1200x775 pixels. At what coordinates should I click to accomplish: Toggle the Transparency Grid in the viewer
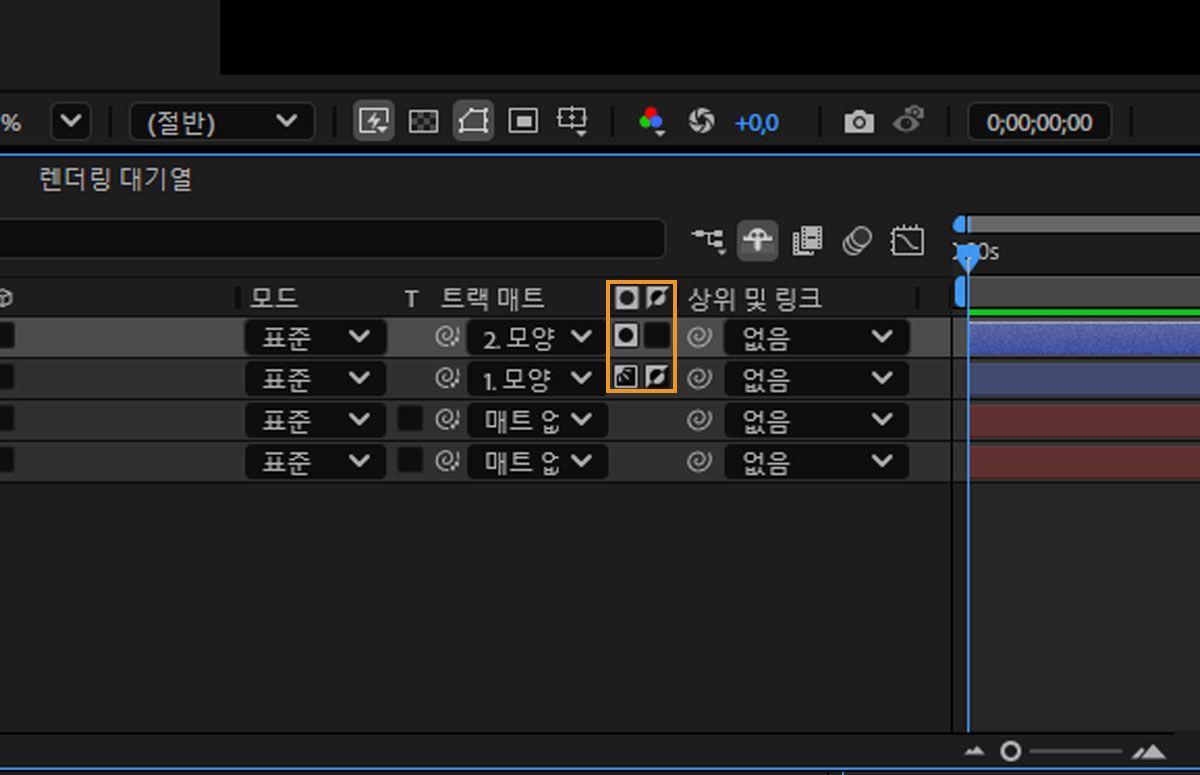[x=424, y=121]
